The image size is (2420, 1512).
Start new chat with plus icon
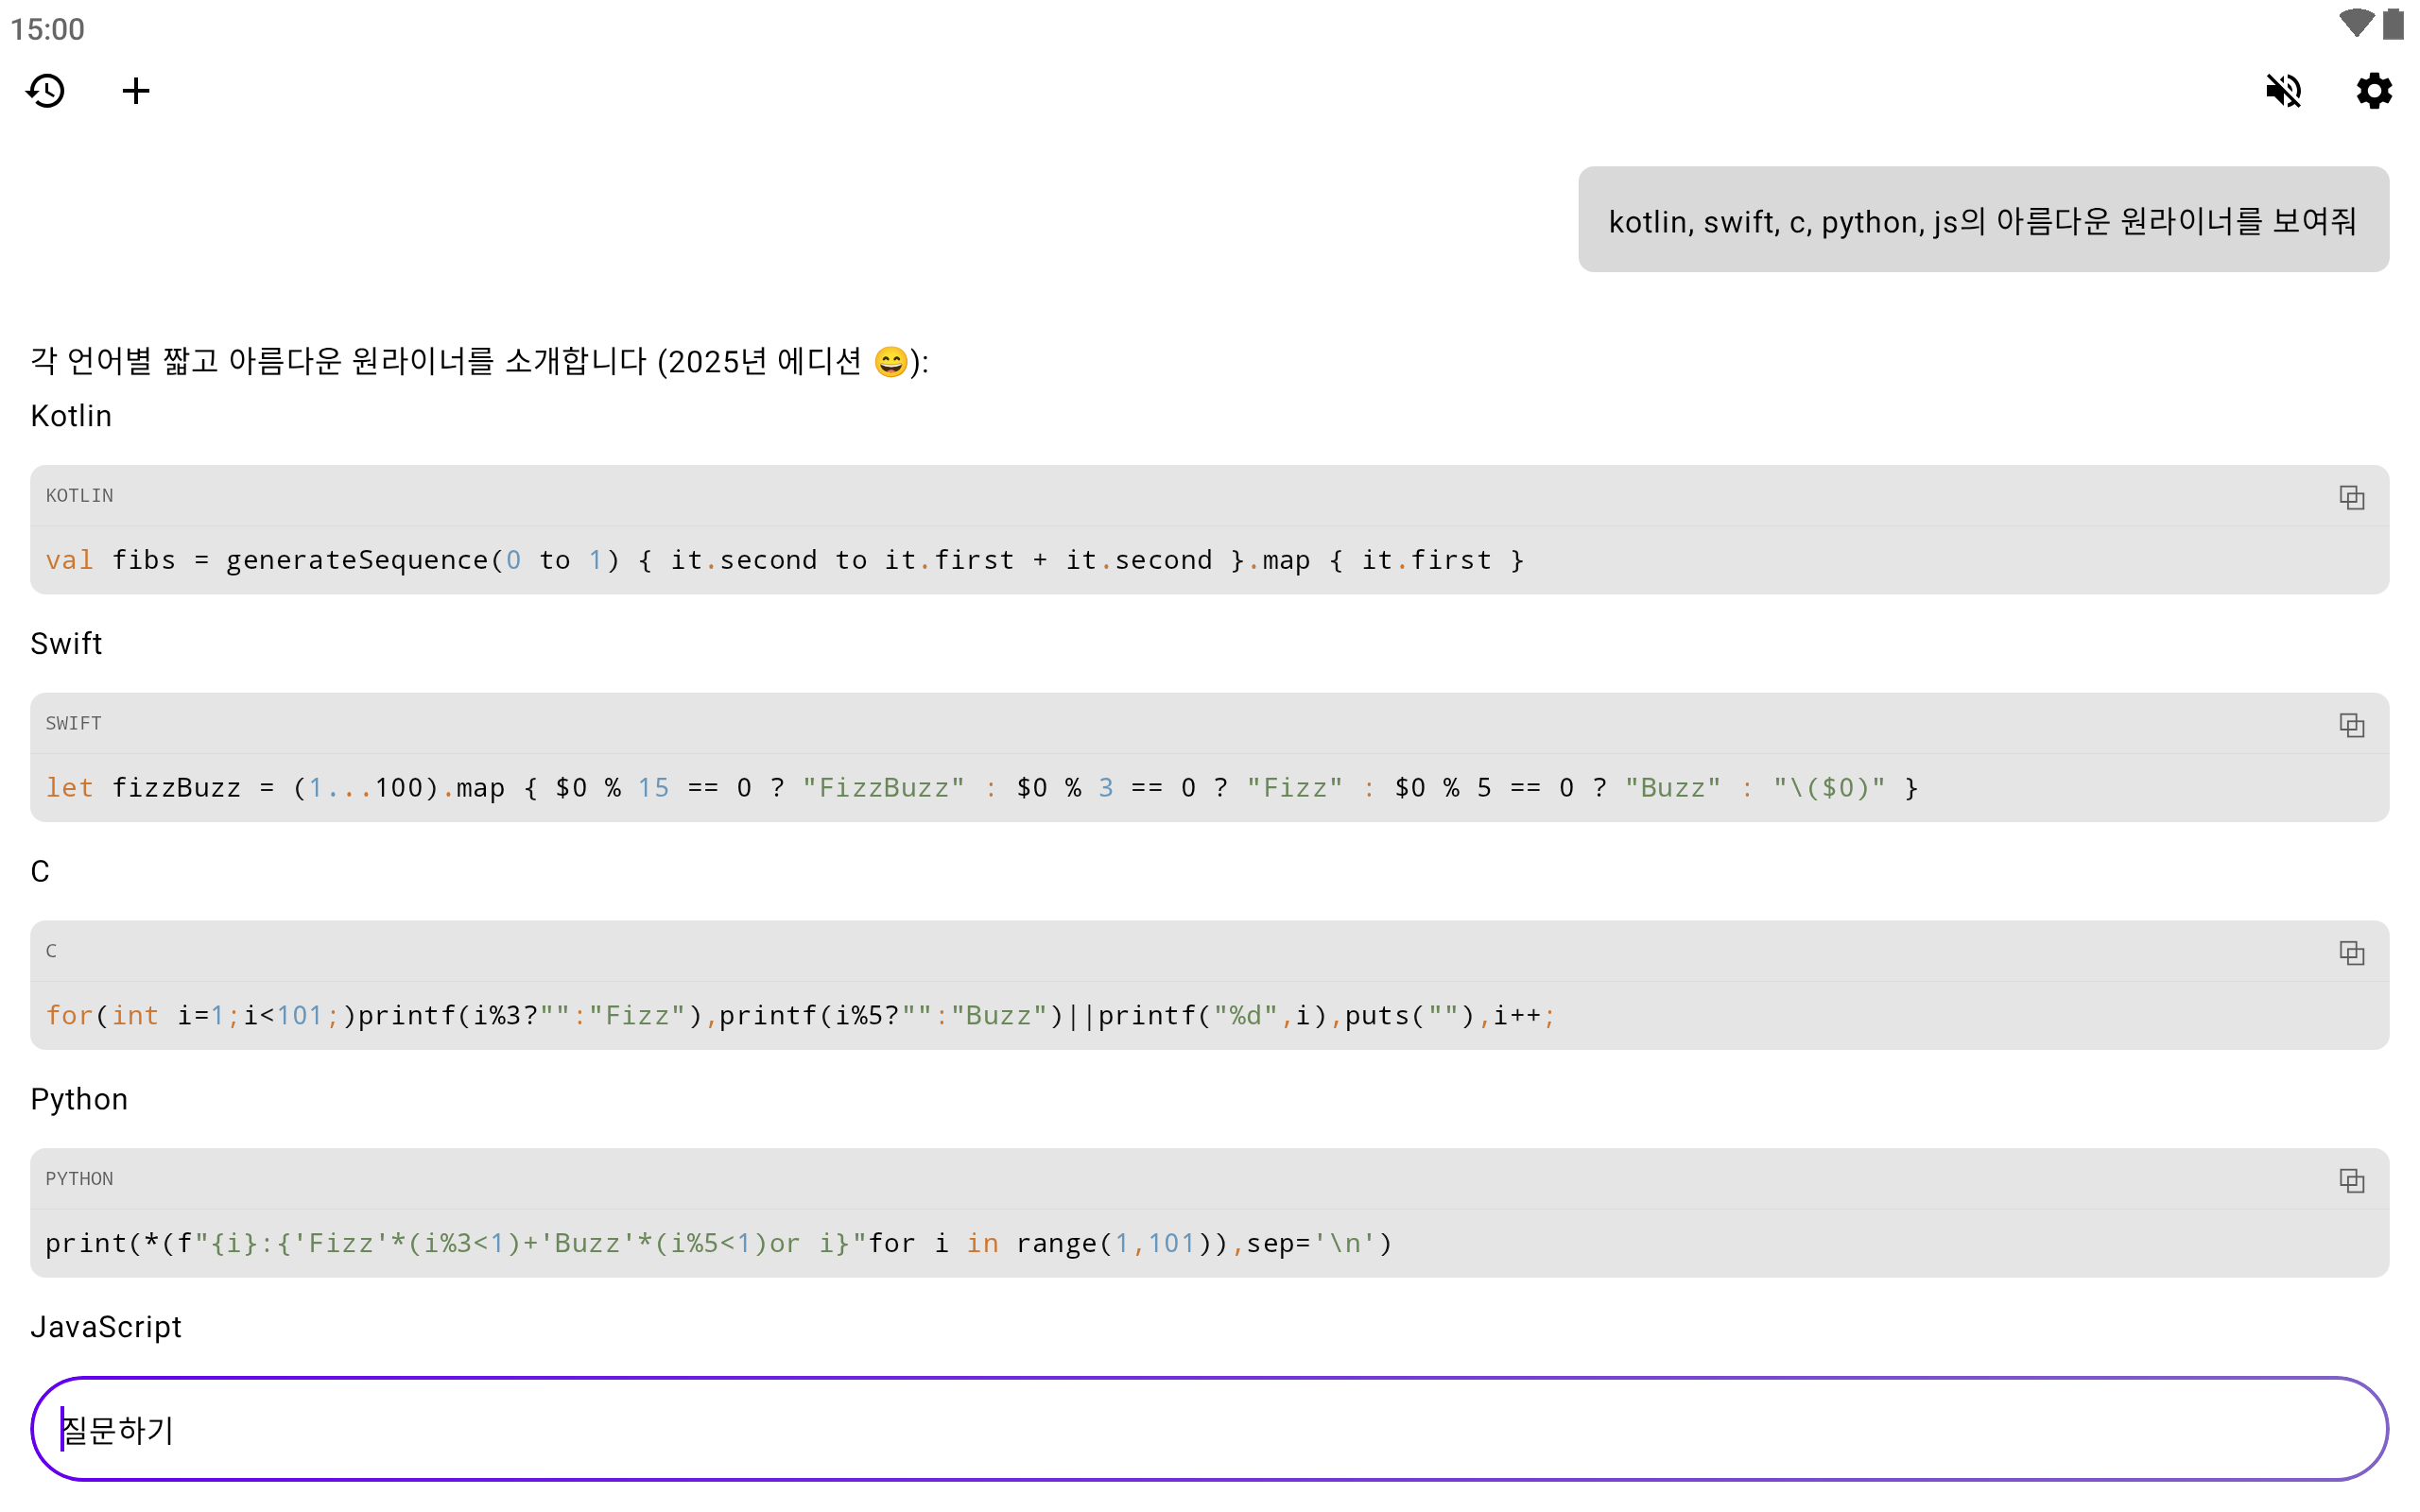[136, 91]
